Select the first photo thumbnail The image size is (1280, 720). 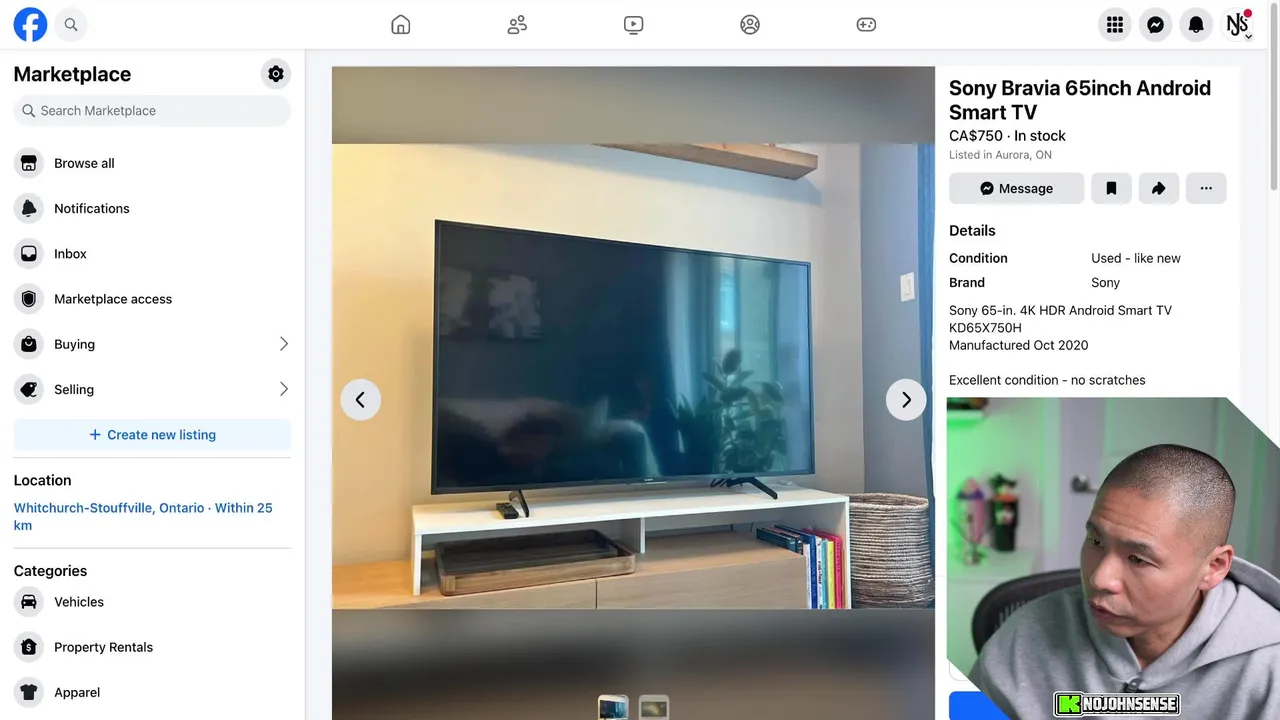(x=613, y=707)
